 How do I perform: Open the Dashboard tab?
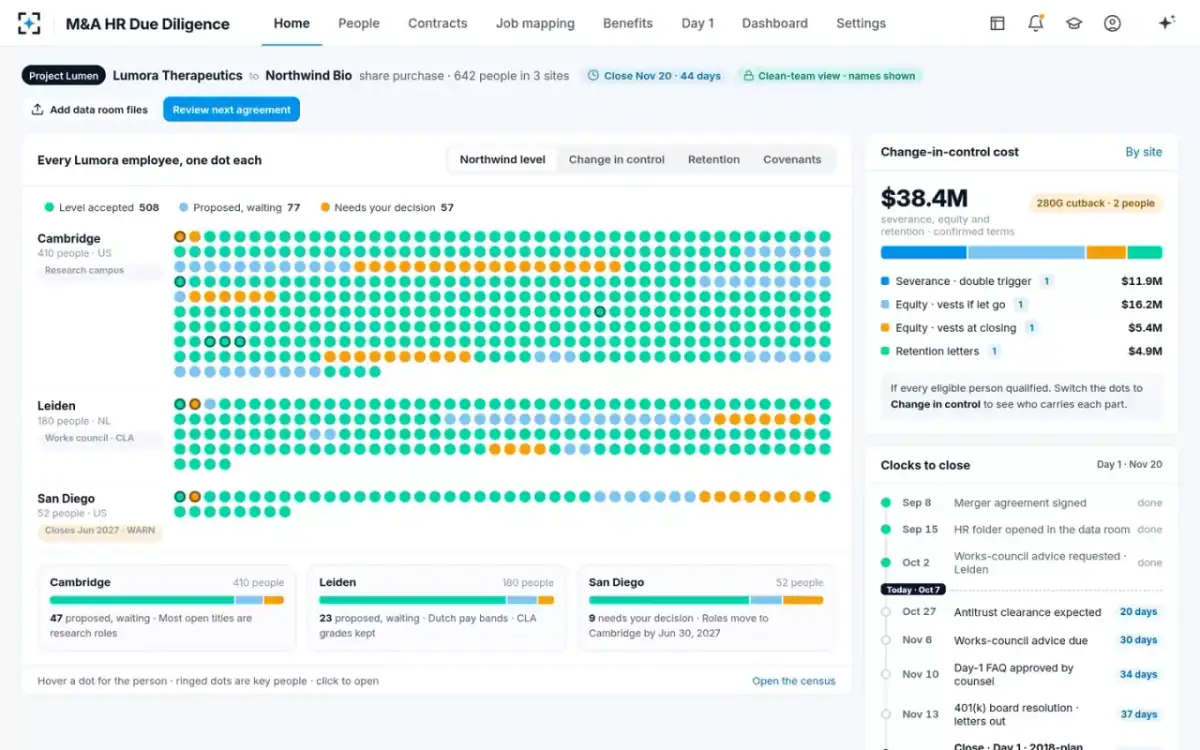coord(775,23)
